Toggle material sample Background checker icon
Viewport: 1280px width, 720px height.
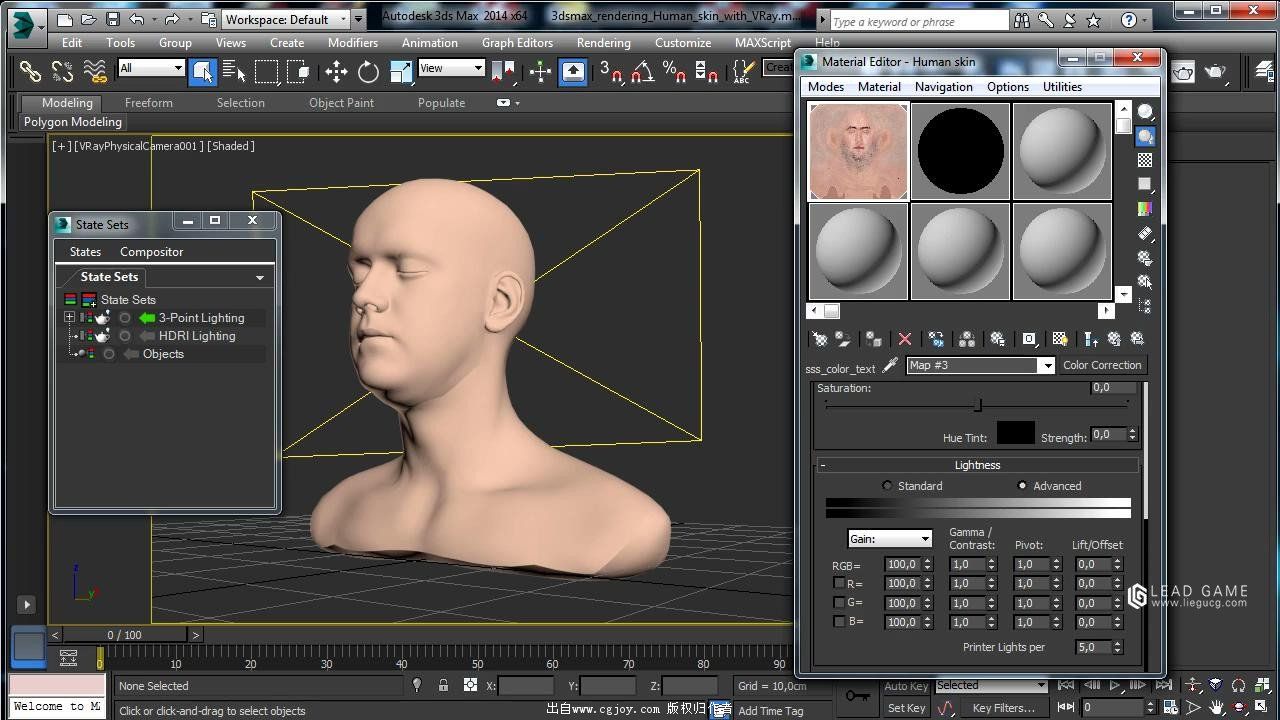[1145, 160]
